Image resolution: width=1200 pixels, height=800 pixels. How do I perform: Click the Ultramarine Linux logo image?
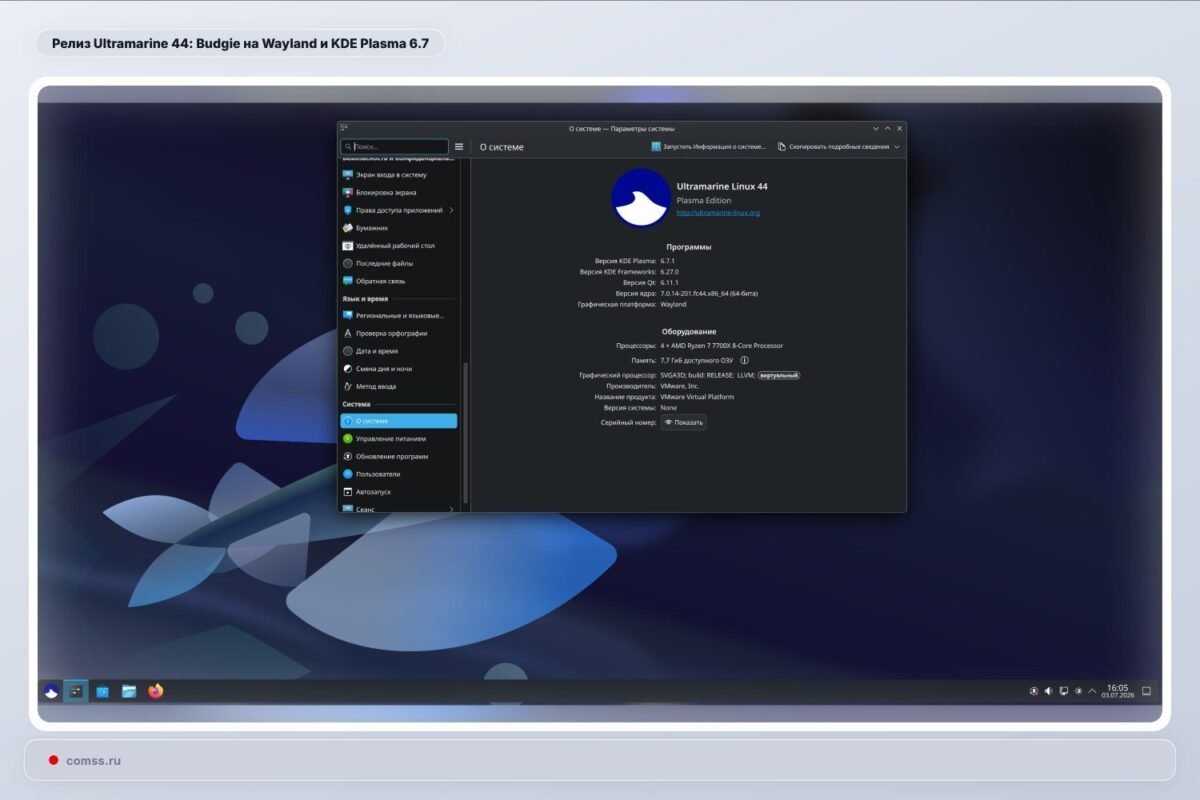[640, 198]
